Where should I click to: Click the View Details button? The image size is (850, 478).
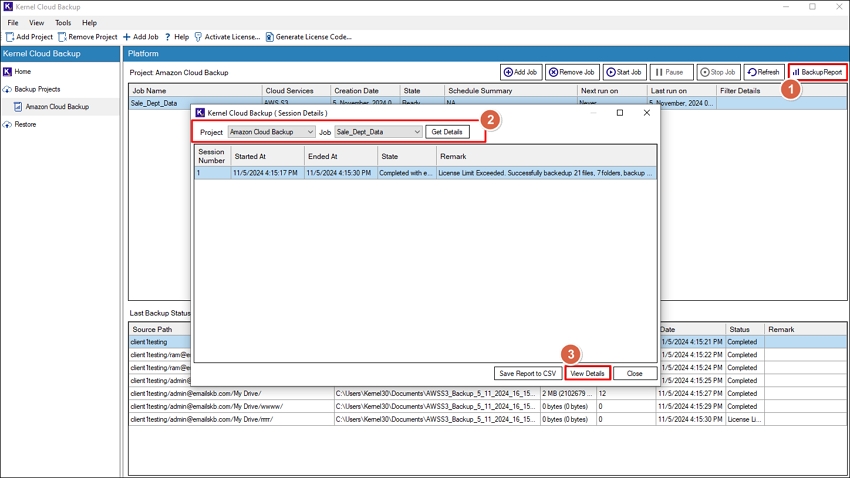(587, 373)
